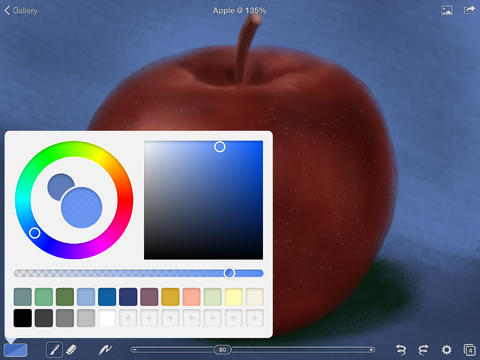Viewport: 480px width, 360px height.
Task: Tap the Apple @ 135% title
Action: pyautogui.click(x=239, y=11)
